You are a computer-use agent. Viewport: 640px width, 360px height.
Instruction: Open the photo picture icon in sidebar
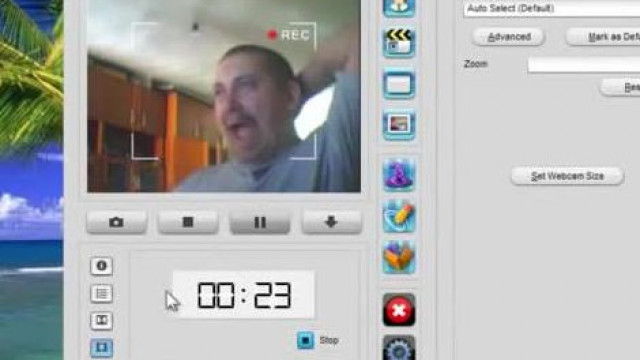pos(399,124)
